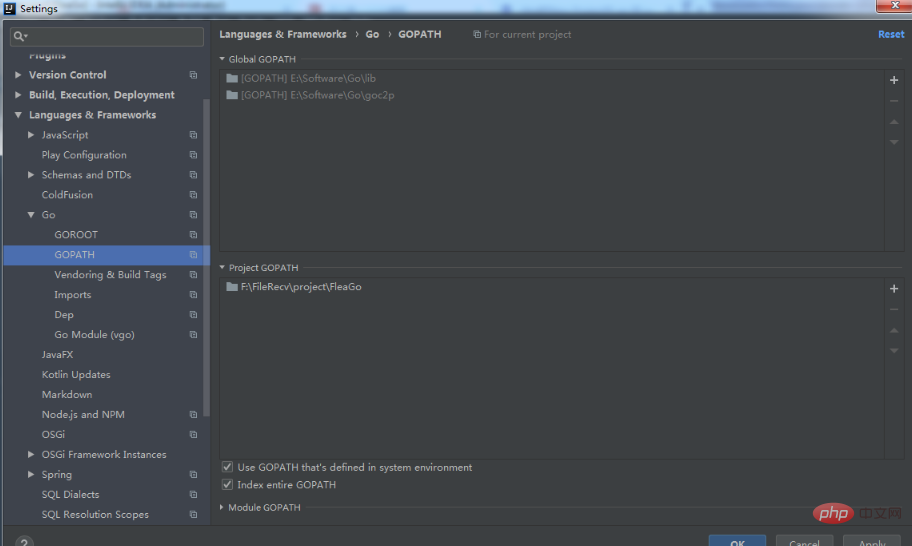Click the settings tree vertical scrollbar

coord(206,257)
